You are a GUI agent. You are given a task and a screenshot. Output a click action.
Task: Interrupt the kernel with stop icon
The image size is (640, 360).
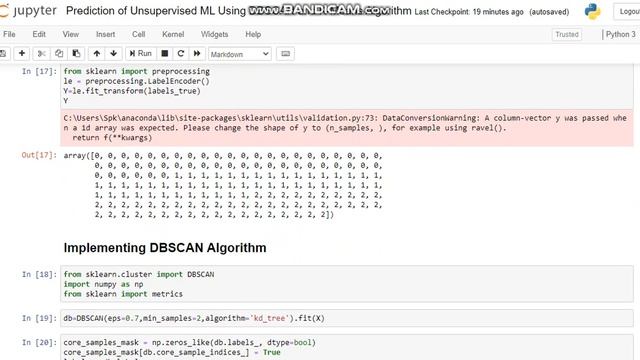coord(164,53)
